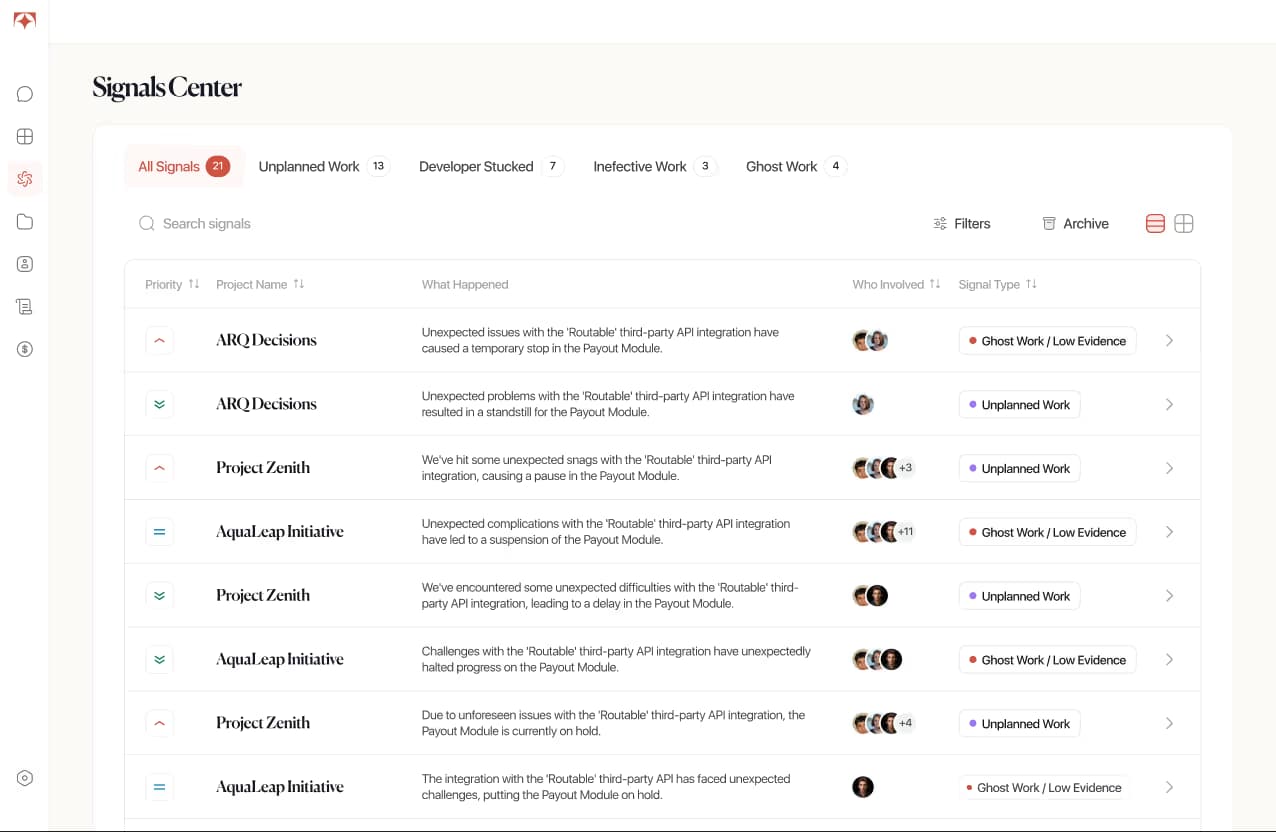1276x832 pixels.
Task: Open the settings icon at the sidebar bottom
Action: coord(25,778)
